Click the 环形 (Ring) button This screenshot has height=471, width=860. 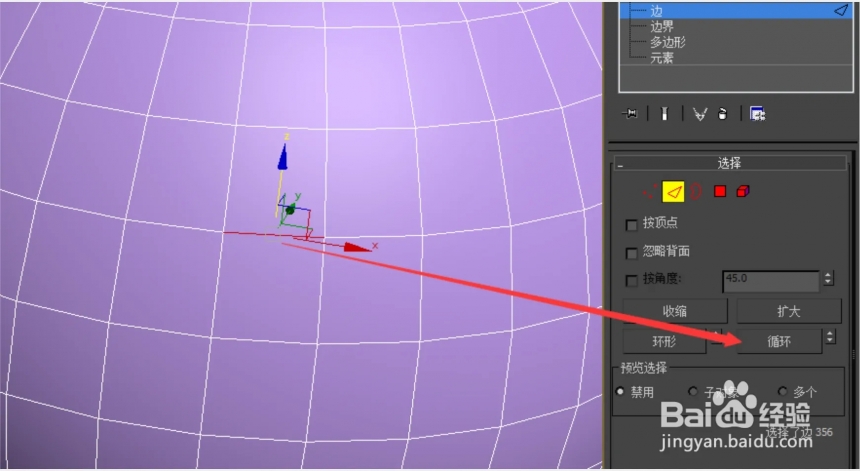click(x=664, y=342)
